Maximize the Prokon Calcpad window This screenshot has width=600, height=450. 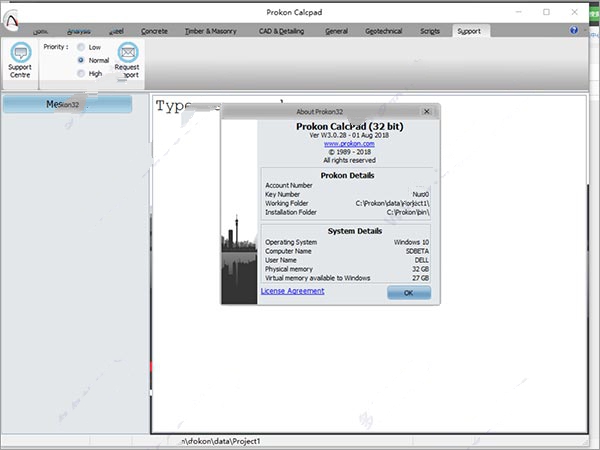click(x=546, y=12)
